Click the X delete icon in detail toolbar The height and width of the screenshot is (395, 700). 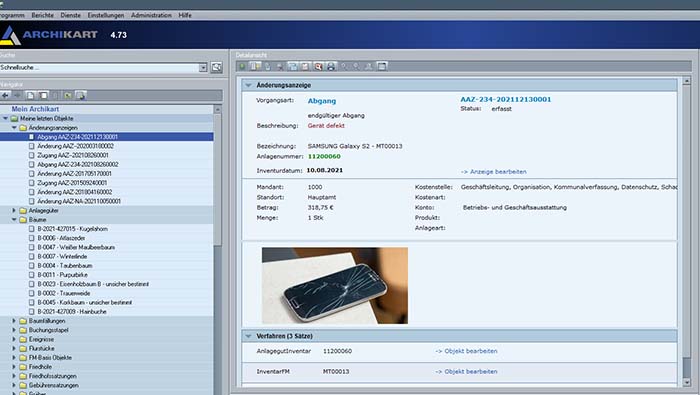[x=280, y=67]
